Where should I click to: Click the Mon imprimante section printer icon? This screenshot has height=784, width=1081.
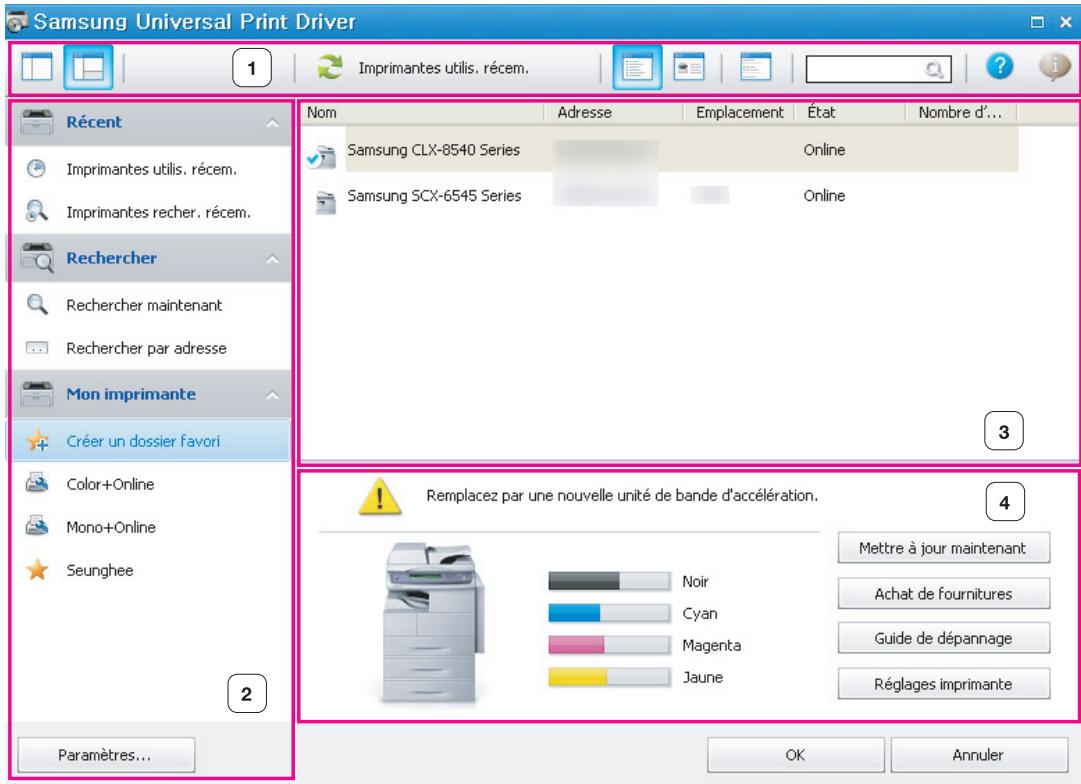coord(37,394)
